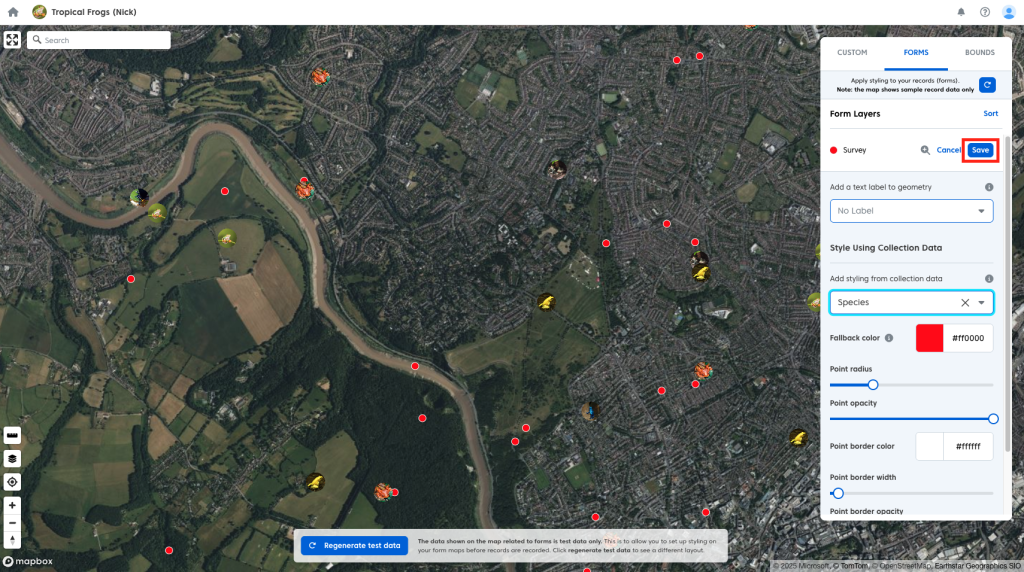Select the ruler measure tool
The width and height of the screenshot is (1024, 572).
[x=12, y=436]
